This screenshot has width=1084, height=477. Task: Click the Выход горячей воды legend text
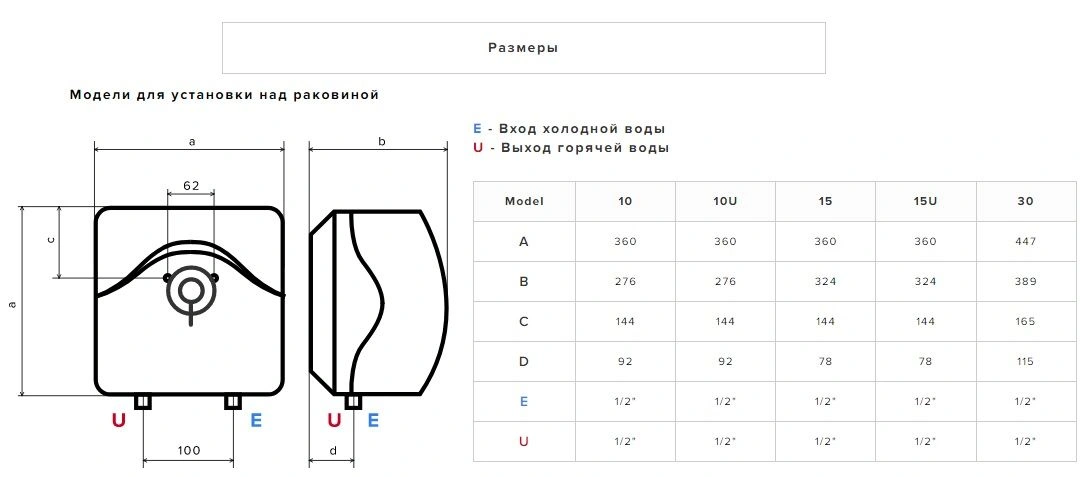[x=585, y=148]
